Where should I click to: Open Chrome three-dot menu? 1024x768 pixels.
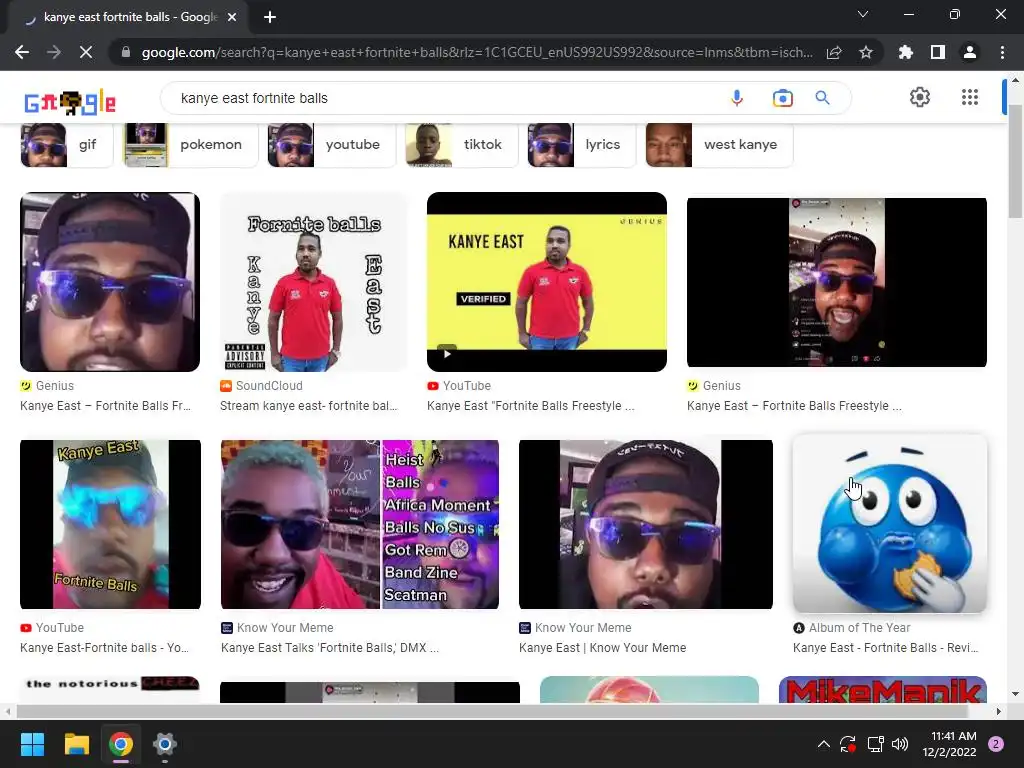tap(1002, 52)
